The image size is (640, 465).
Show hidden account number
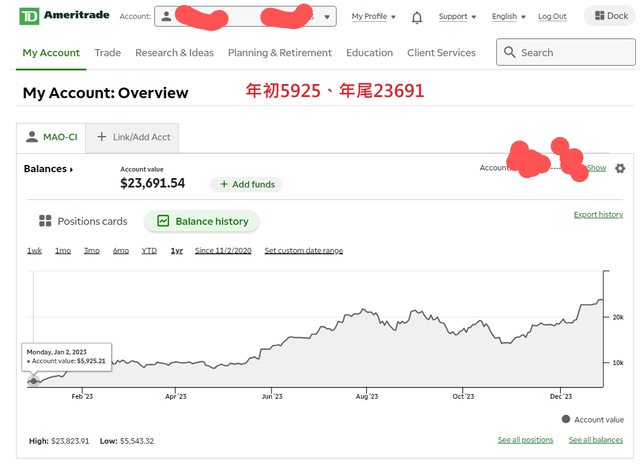click(x=597, y=168)
